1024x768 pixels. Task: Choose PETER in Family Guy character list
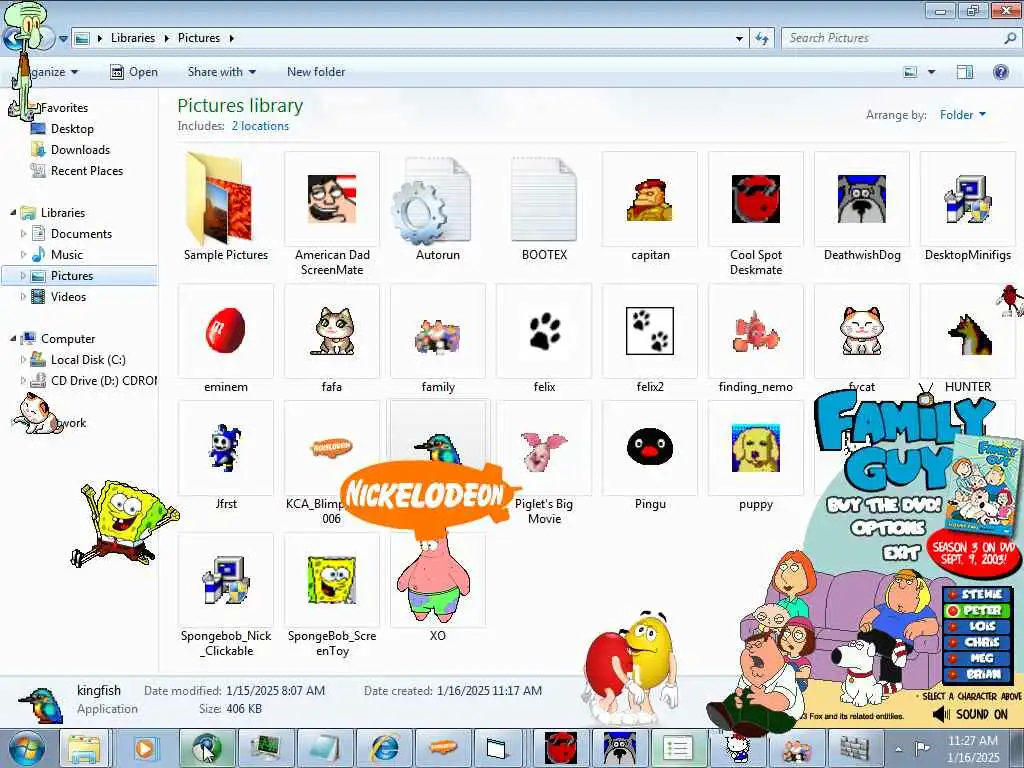[x=977, y=611]
